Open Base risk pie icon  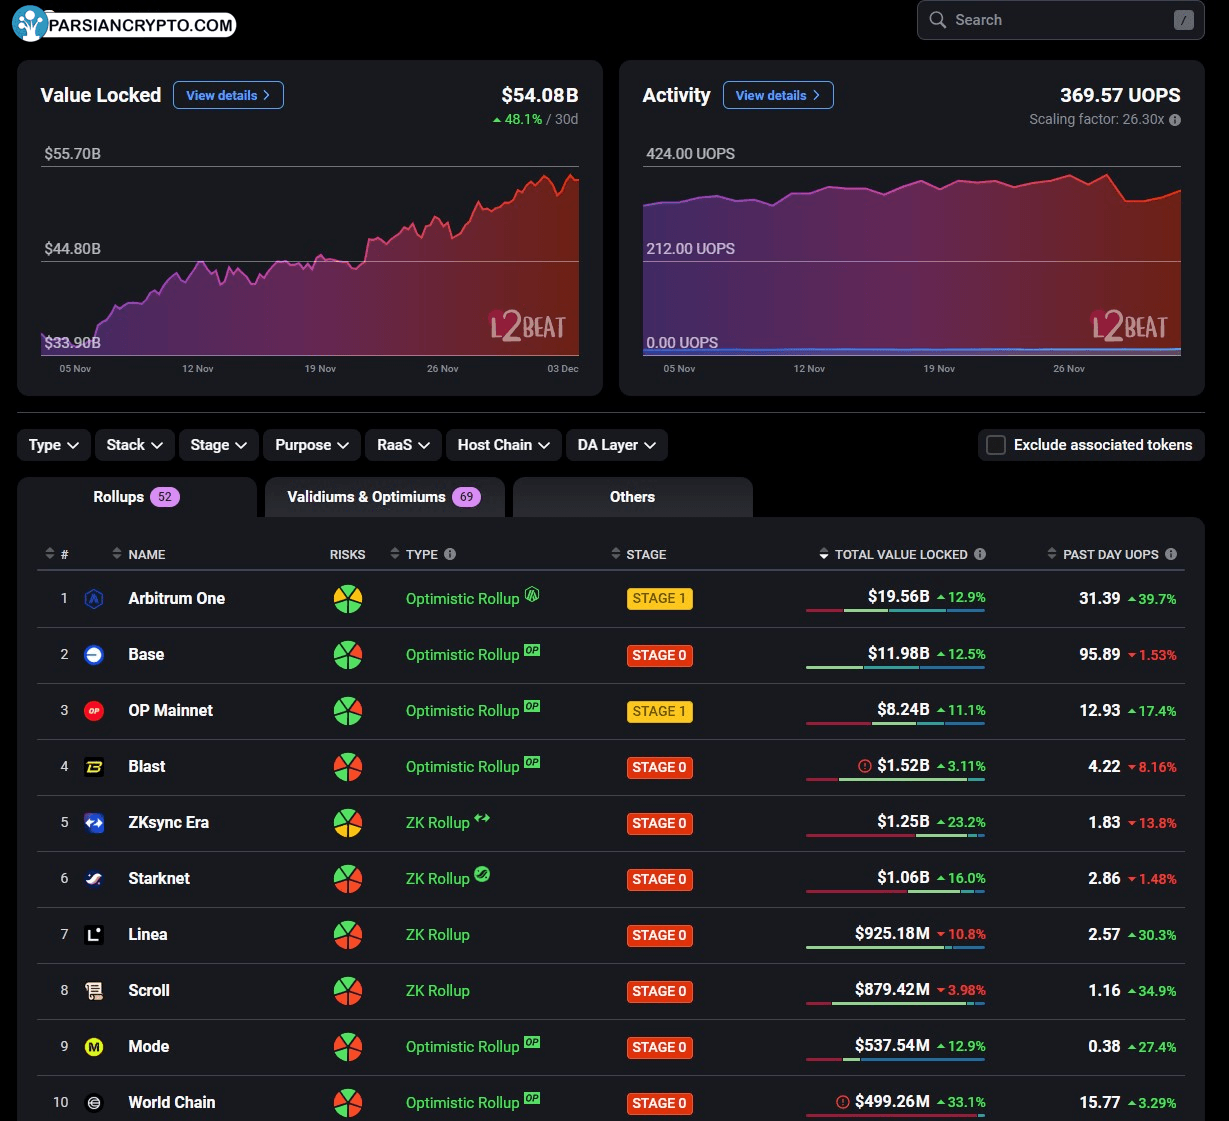(348, 655)
